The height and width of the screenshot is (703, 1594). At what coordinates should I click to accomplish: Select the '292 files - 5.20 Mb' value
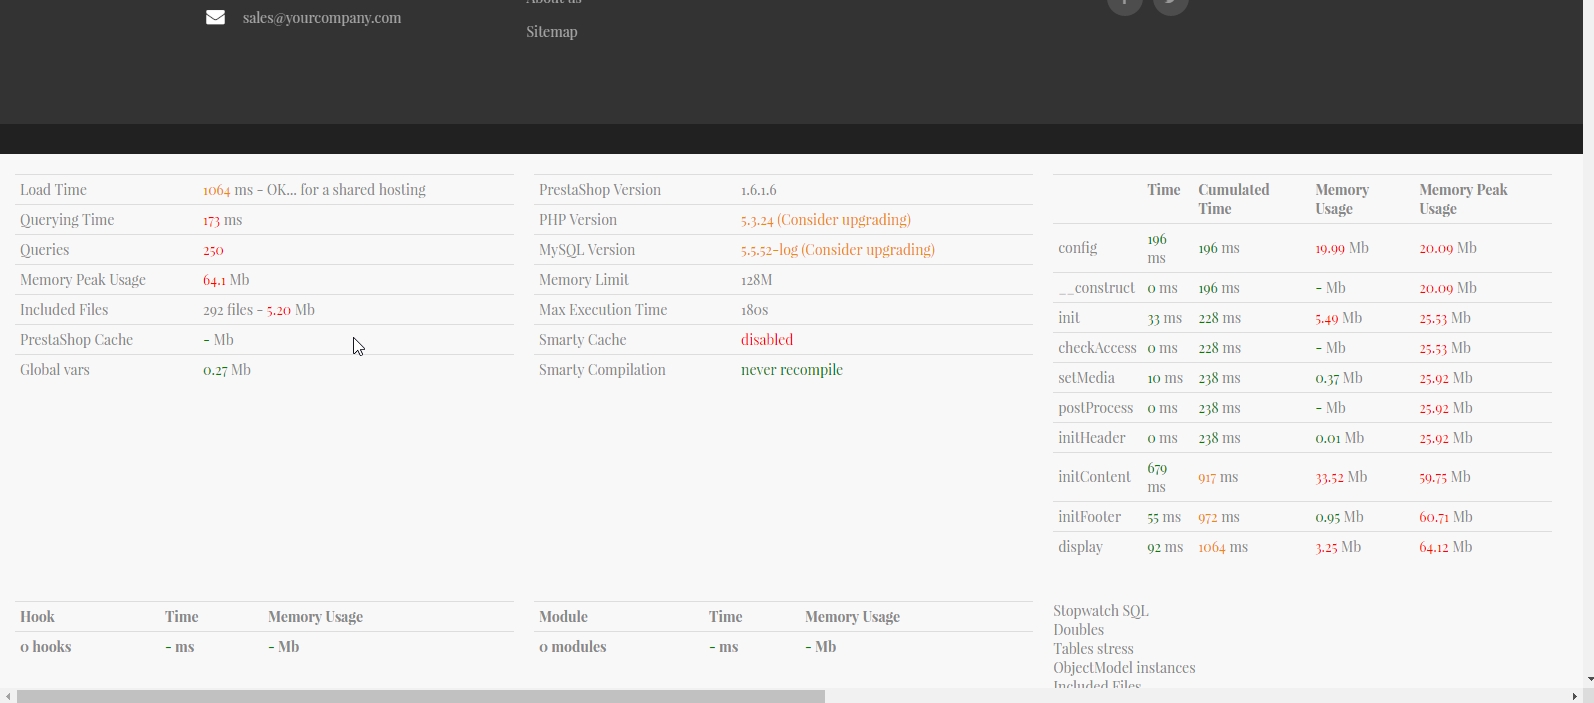tap(259, 310)
